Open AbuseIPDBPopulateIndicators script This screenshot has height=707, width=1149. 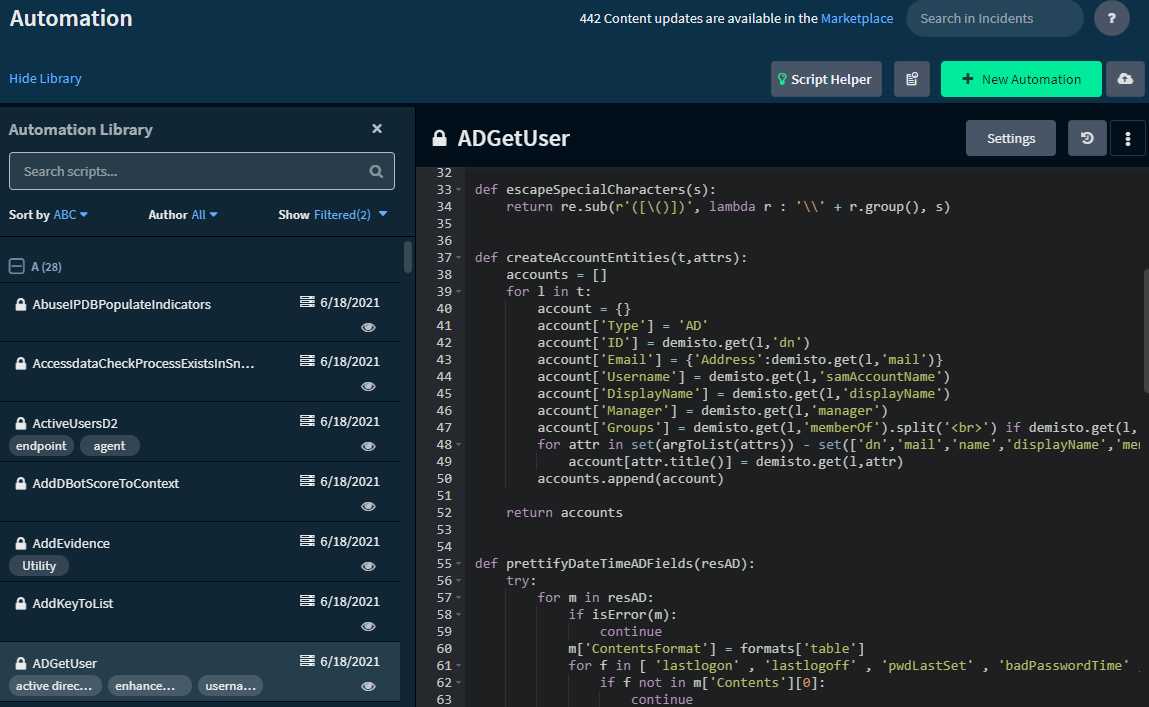[x=122, y=304]
